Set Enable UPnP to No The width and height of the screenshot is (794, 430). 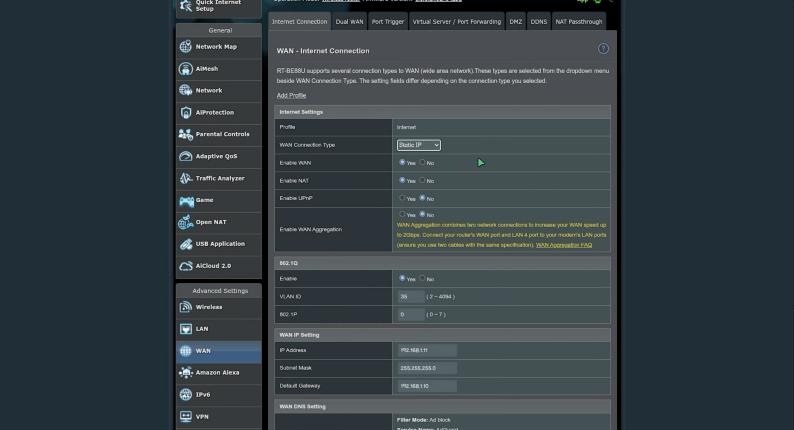[x=422, y=198]
